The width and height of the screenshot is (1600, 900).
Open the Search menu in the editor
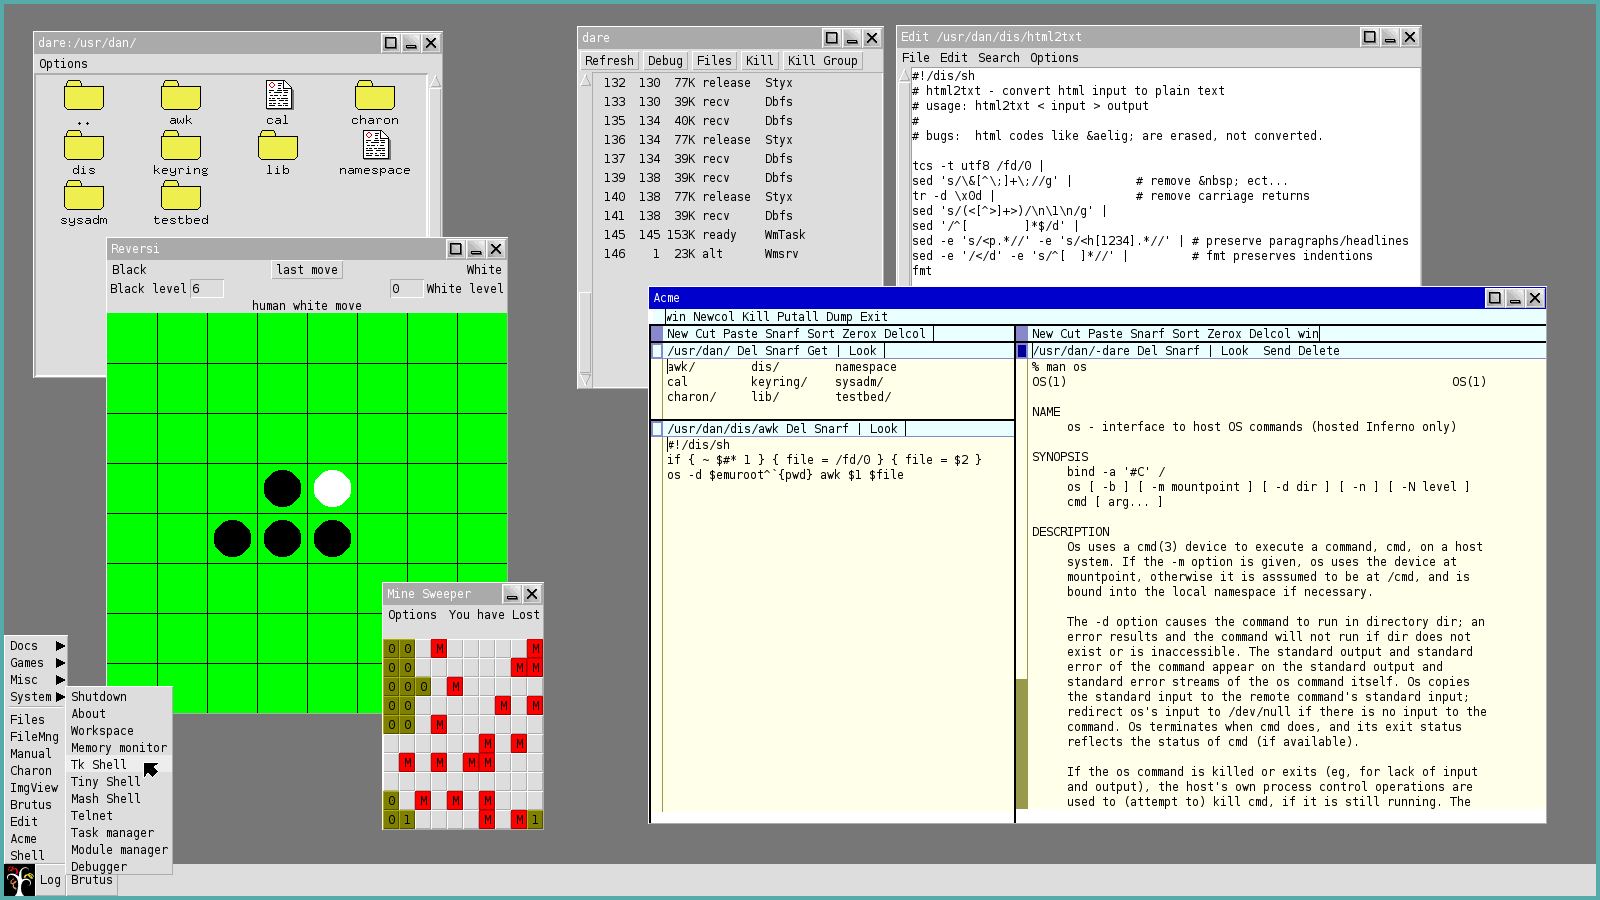tap(998, 58)
